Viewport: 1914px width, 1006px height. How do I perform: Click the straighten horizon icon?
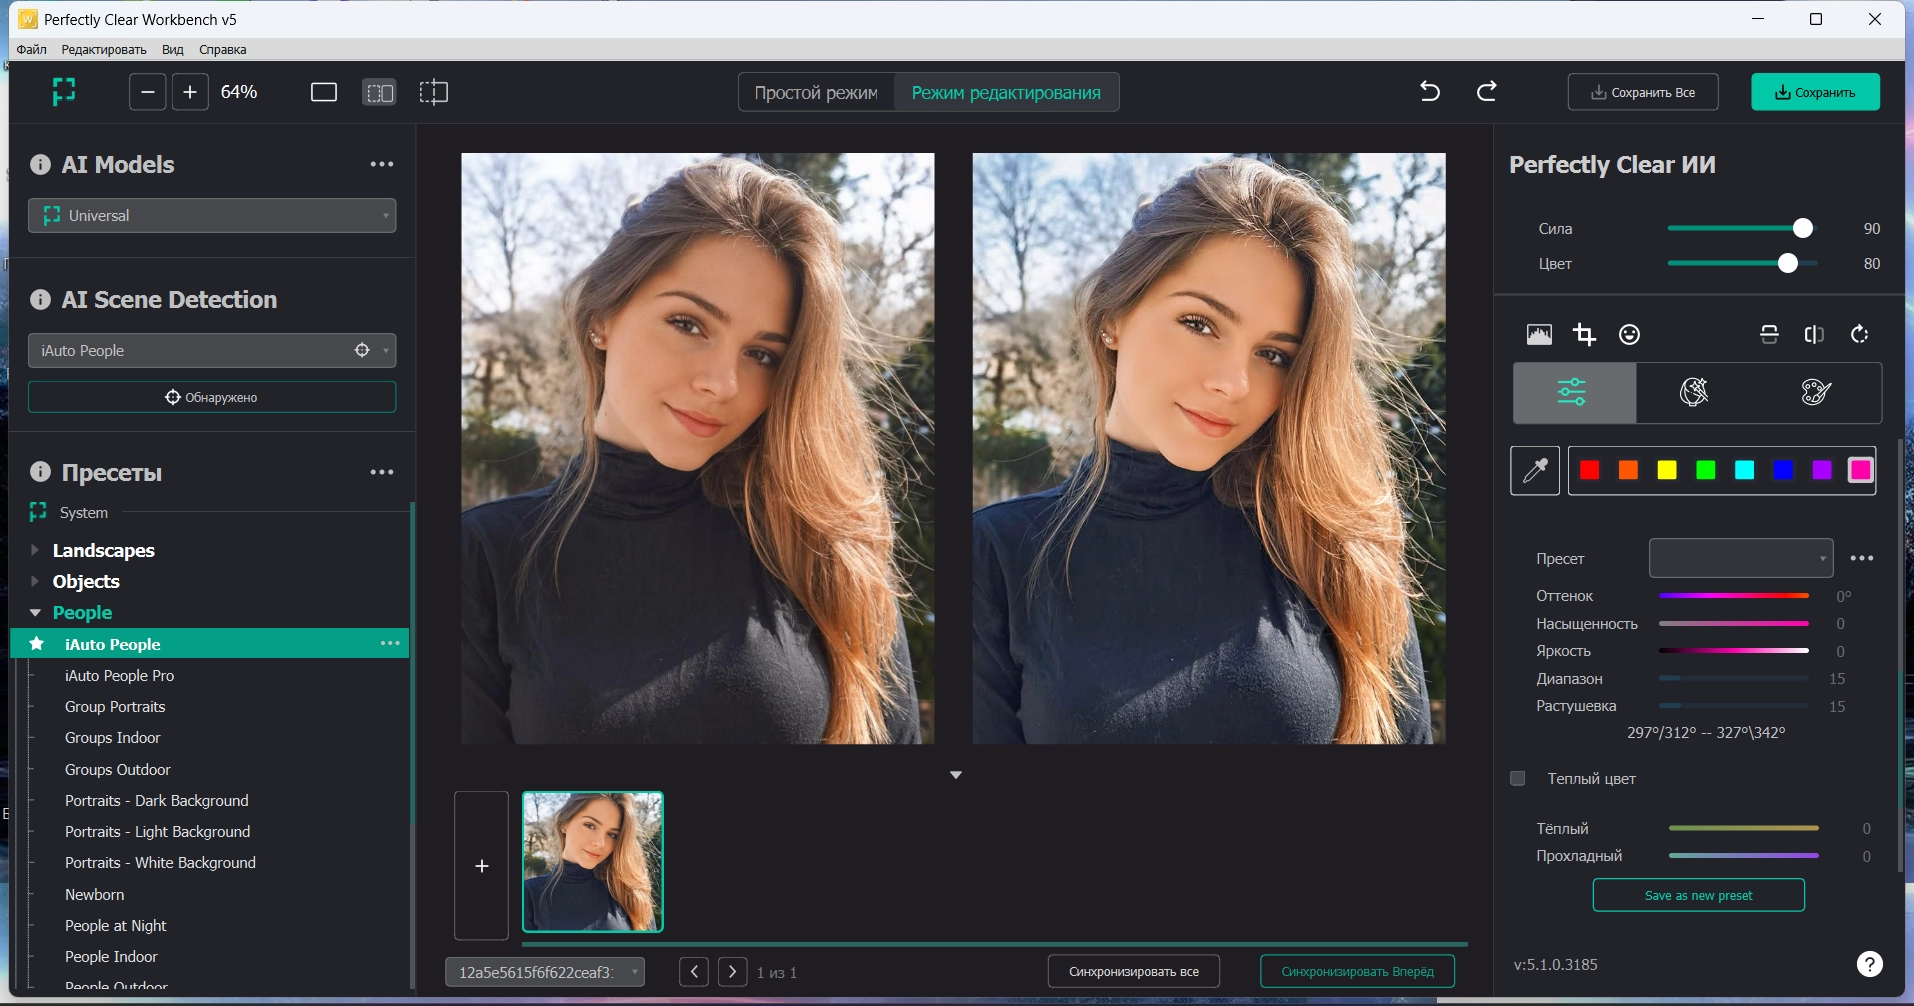click(x=1770, y=334)
